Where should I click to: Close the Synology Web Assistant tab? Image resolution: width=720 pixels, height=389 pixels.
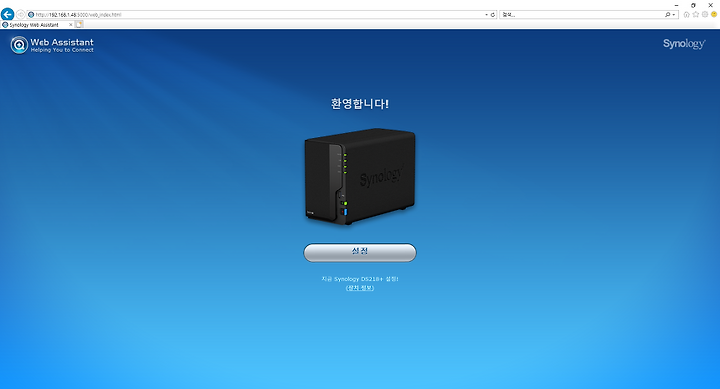[x=71, y=25]
